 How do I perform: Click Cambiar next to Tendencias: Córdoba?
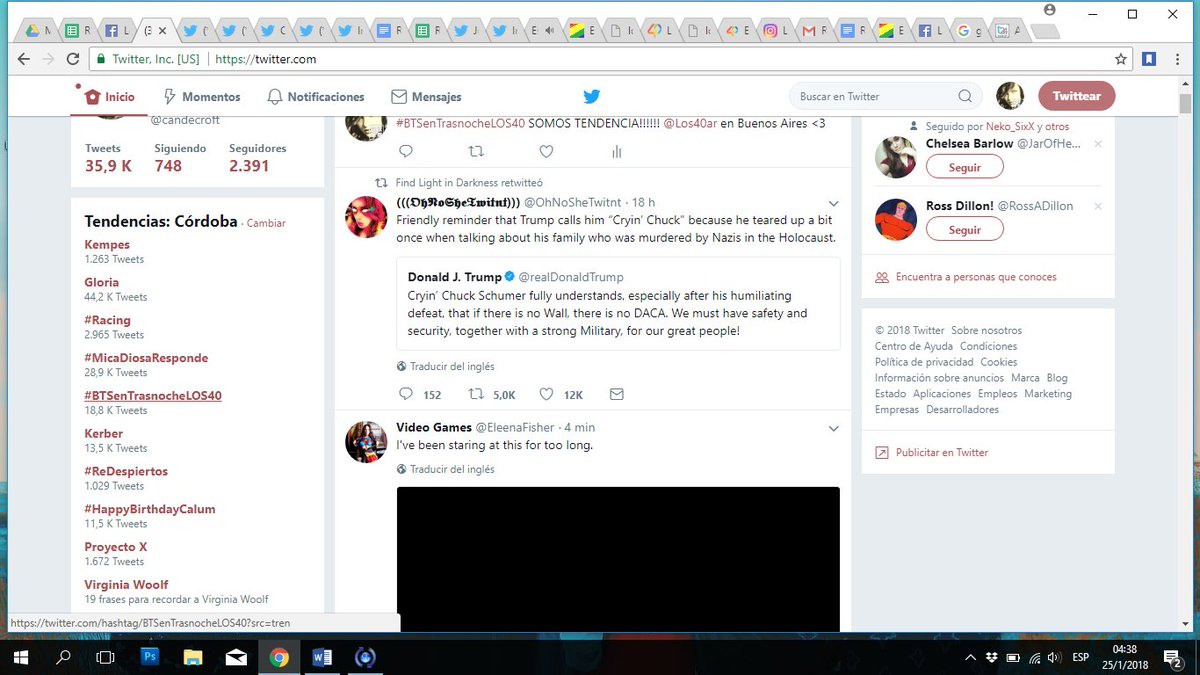point(266,223)
